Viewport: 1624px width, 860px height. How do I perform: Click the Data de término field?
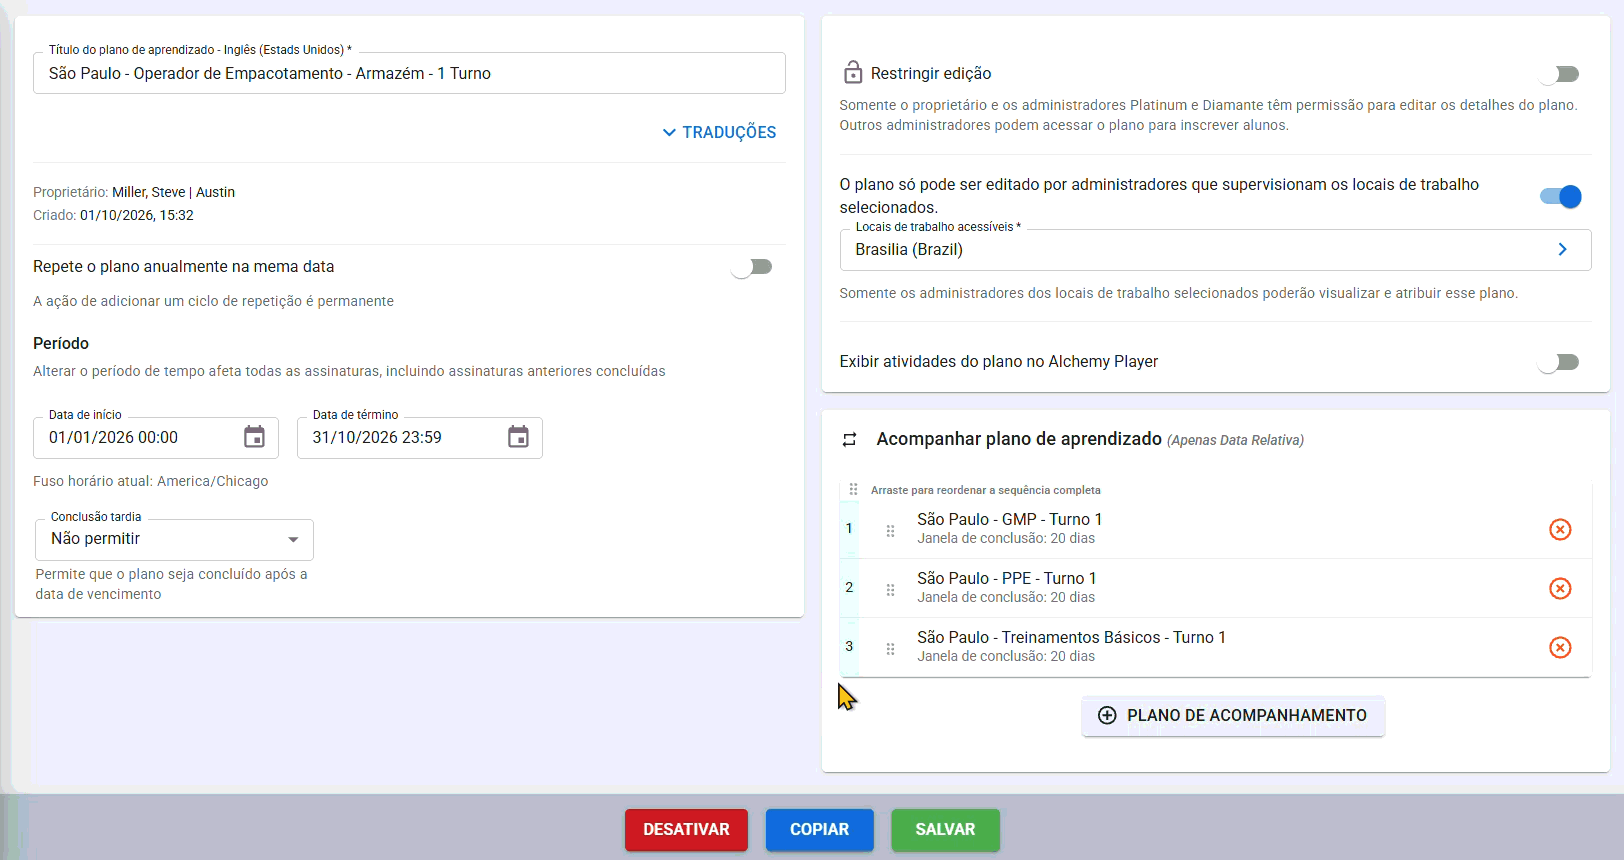click(420, 438)
